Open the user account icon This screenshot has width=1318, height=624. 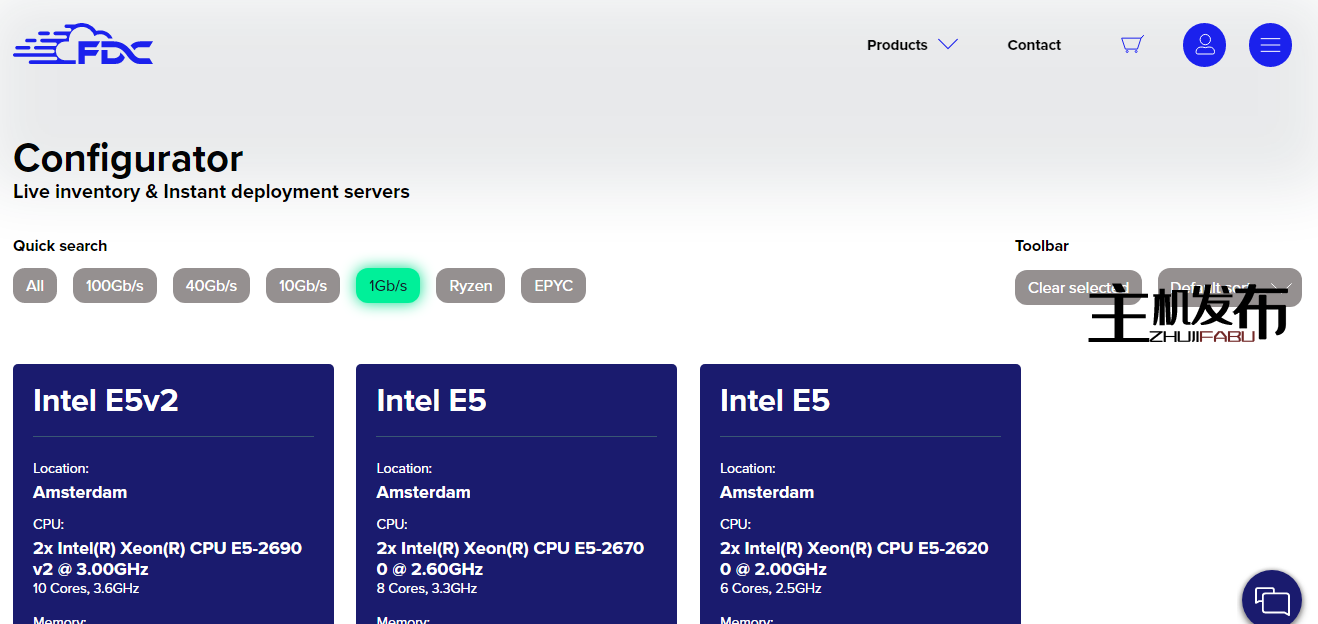(x=1204, y=45)
